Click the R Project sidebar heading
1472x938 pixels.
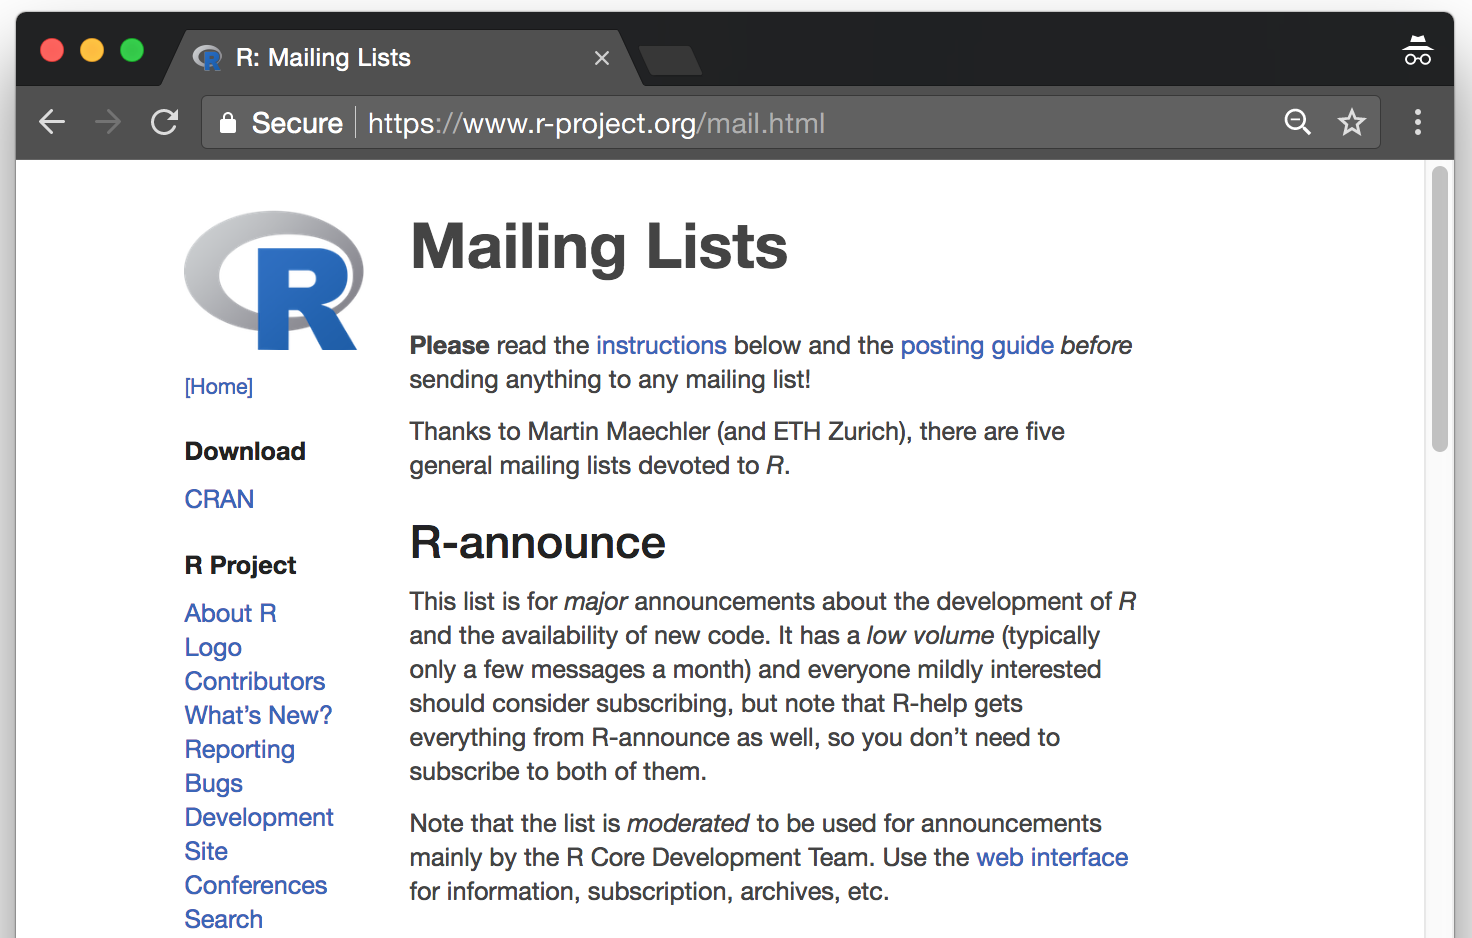coord(241,565)
